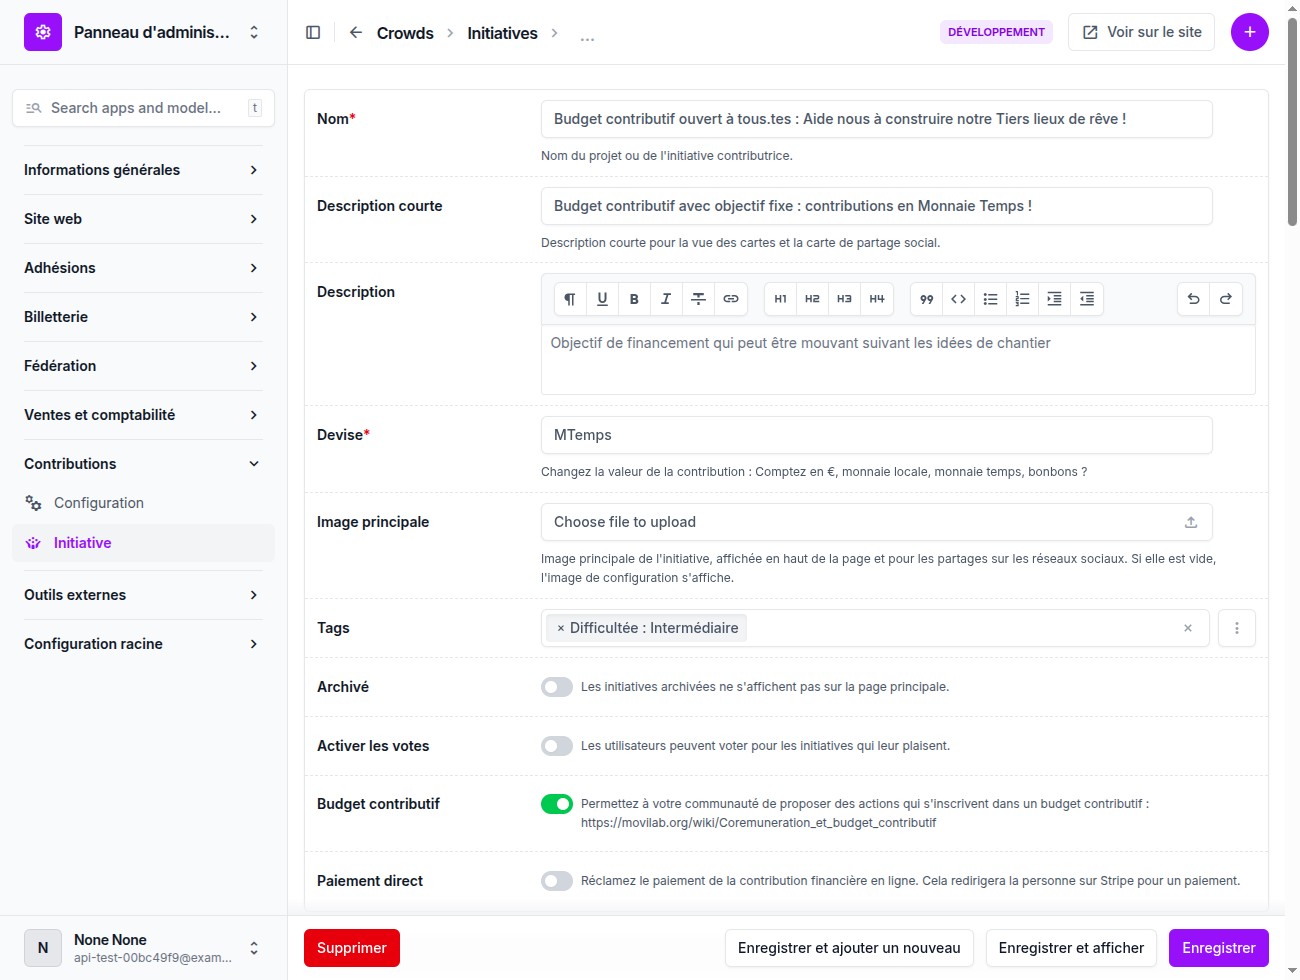This screenshot has height=980, width=1300.
Task: Insert a code block
Action: 959,299
